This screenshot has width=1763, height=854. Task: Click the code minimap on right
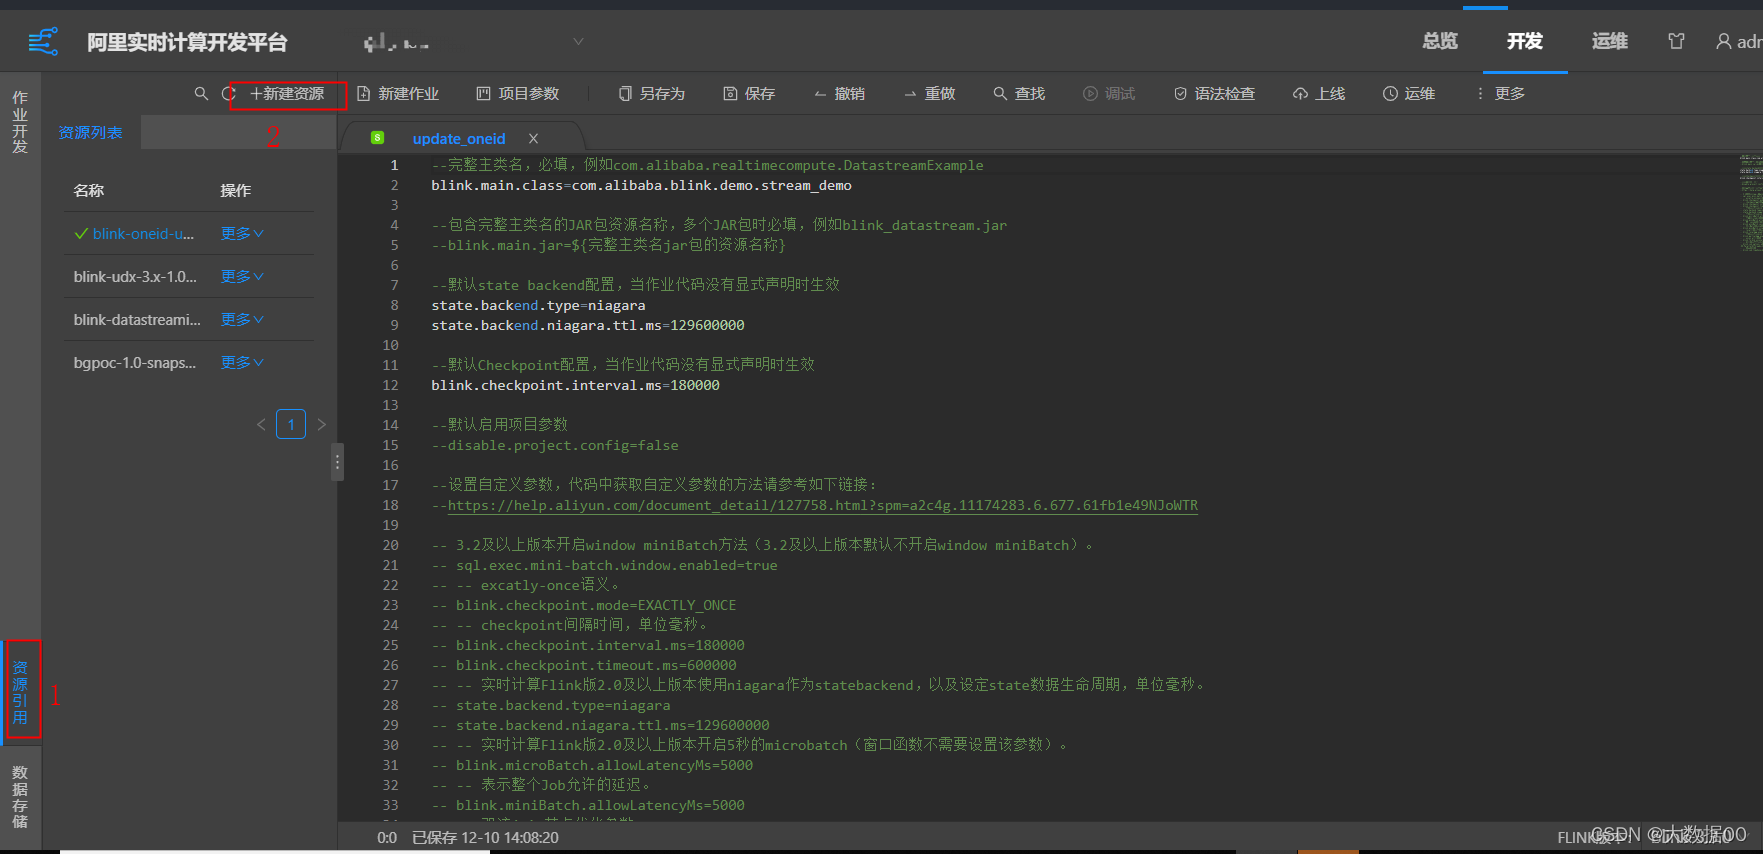point(1750,203)
